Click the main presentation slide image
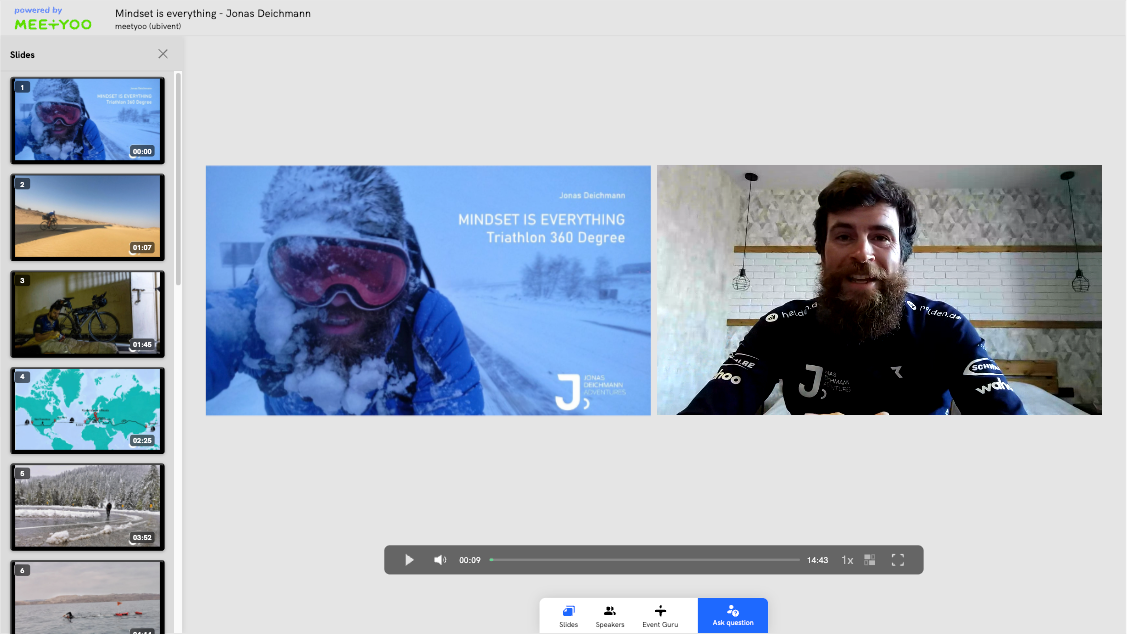 point(428,290)
